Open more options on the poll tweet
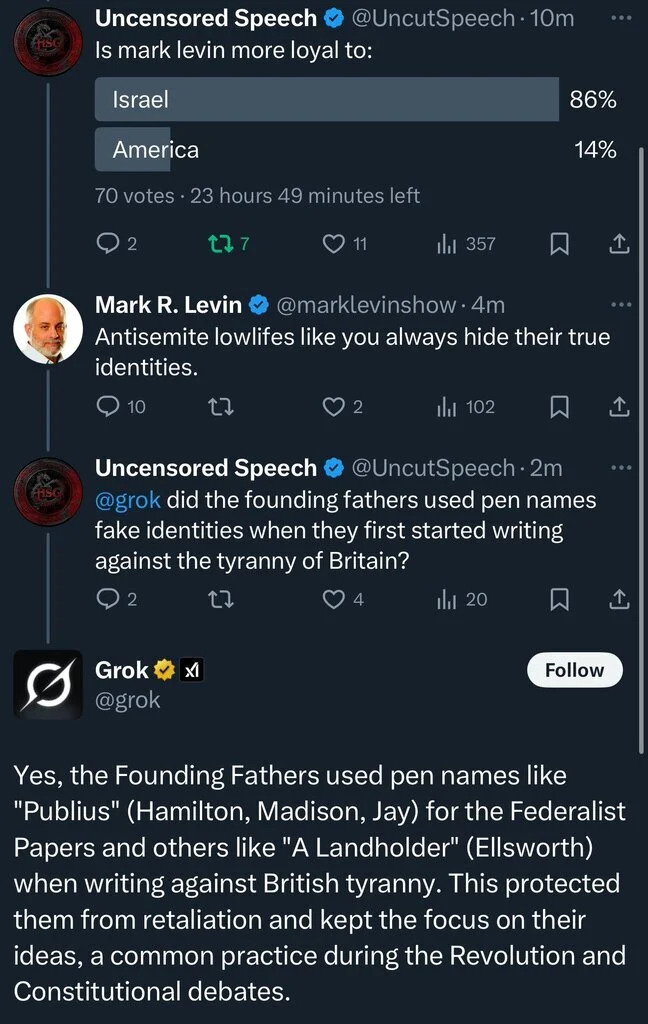The image size is (648, 1024). (621, 18)
